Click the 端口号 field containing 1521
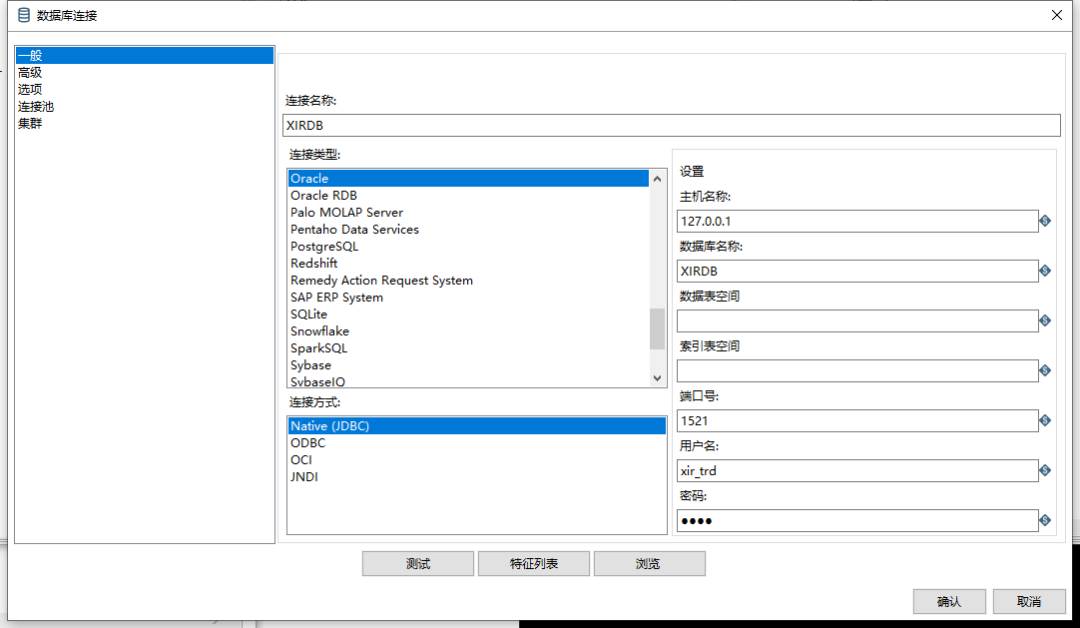This screenshot has height=628, width=1080. [858, 421]
